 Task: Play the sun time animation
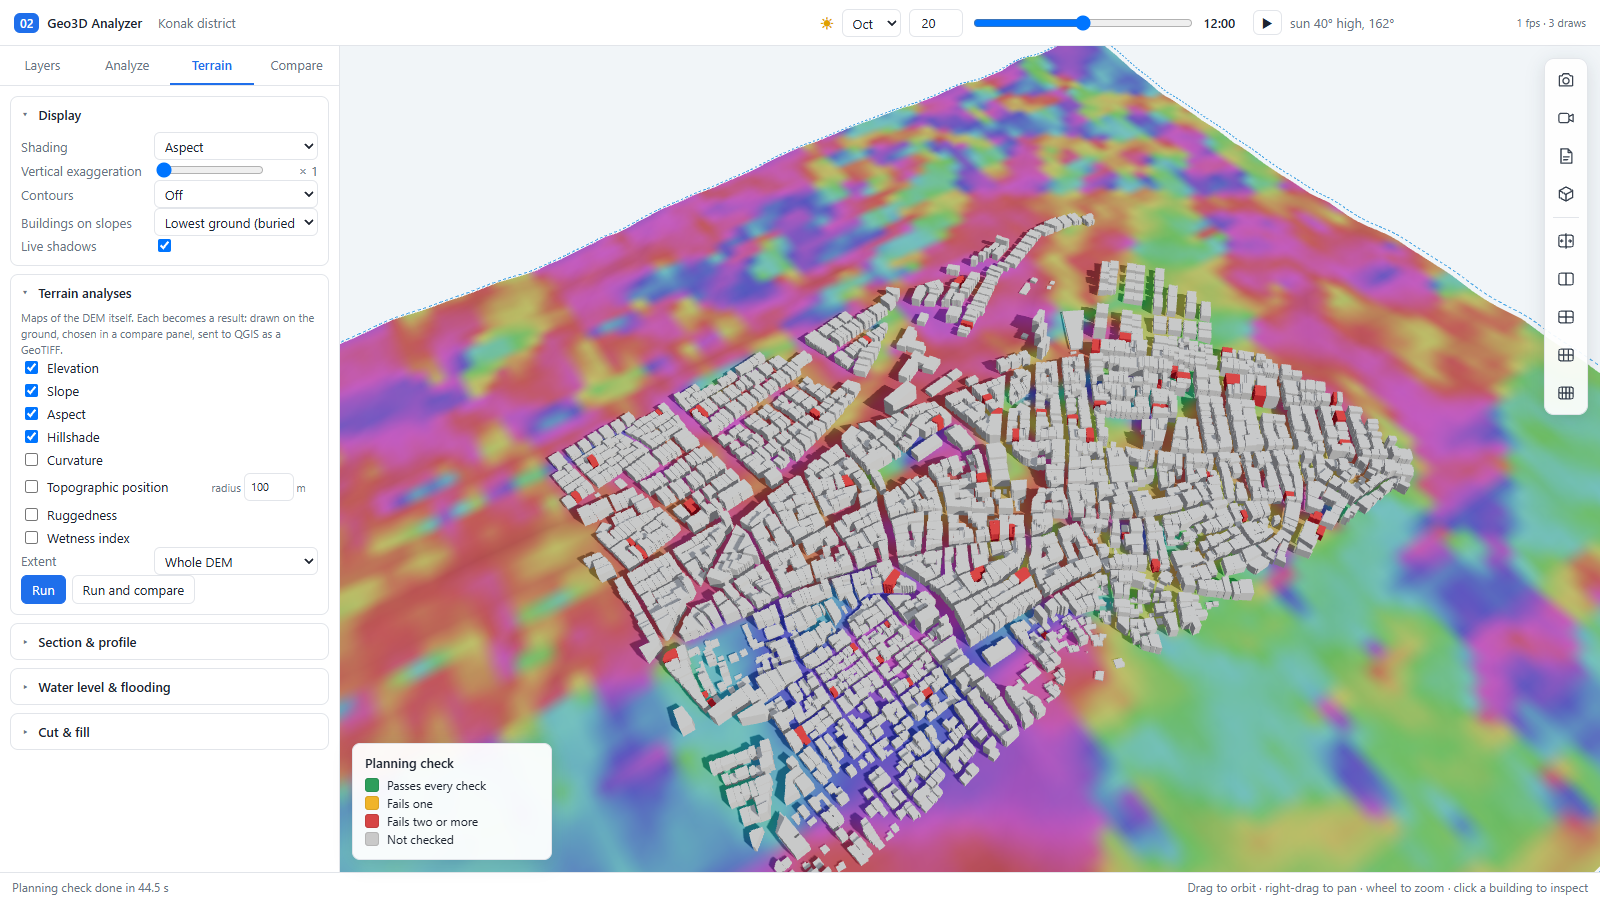1267,23
